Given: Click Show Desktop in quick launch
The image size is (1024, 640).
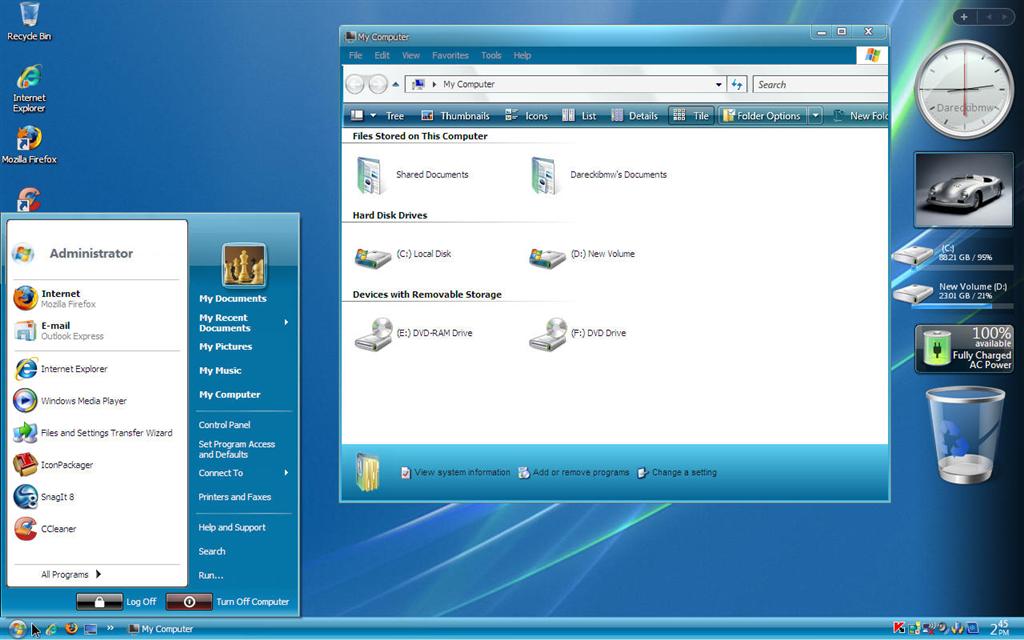Looking at the screenshot, I should coord(91,629).
